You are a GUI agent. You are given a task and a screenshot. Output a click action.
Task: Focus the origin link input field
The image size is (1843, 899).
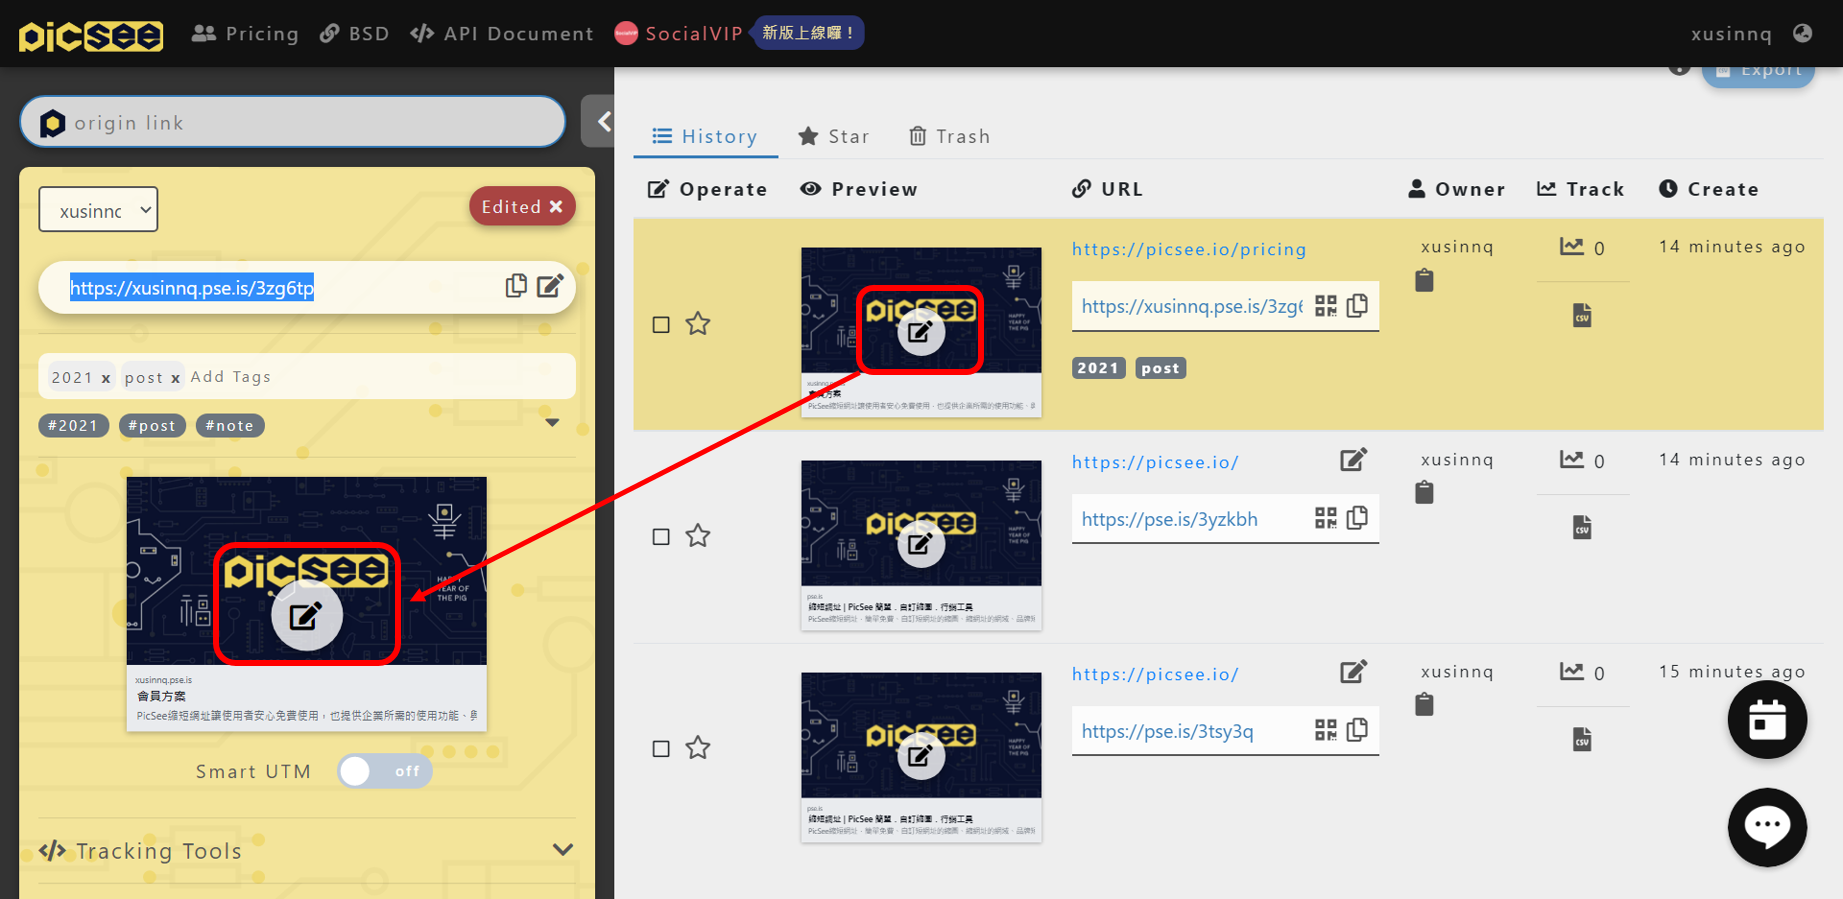pos(292,122)
